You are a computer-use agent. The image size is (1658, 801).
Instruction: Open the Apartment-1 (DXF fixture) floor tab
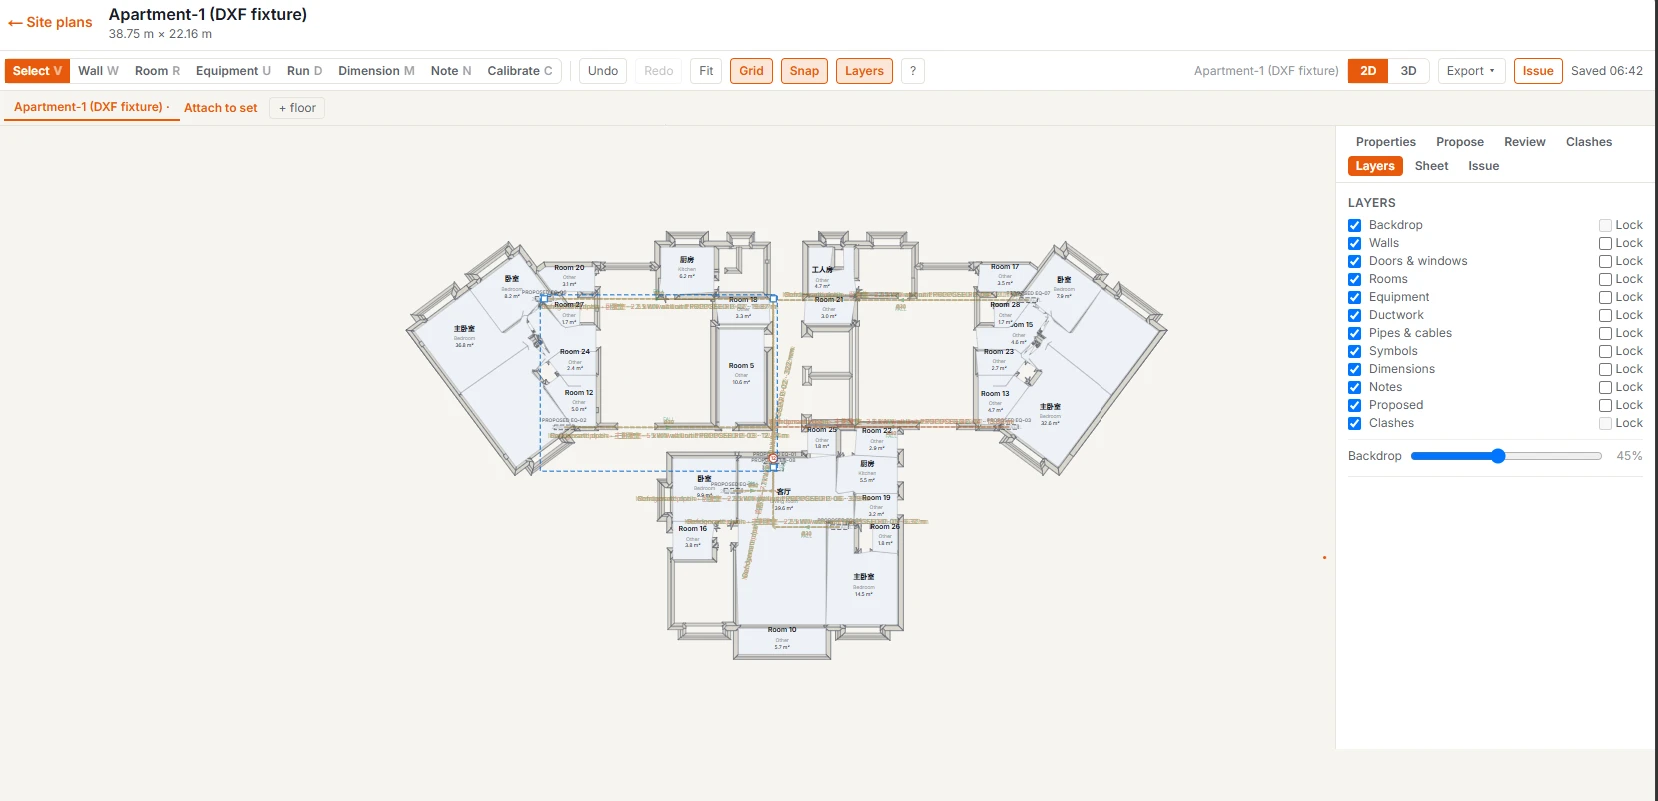tap(91, 107)
